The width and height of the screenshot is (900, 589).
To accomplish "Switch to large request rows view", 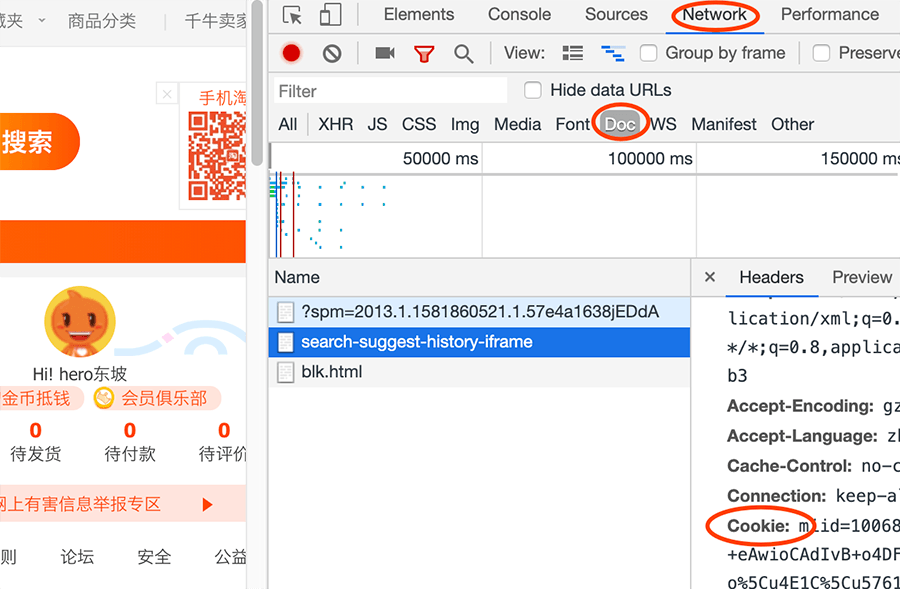I will click(573, 53).
